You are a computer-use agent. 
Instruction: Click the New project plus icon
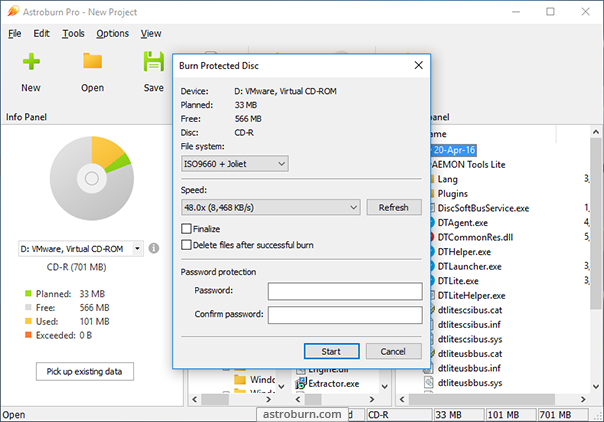tap(31, 62)
